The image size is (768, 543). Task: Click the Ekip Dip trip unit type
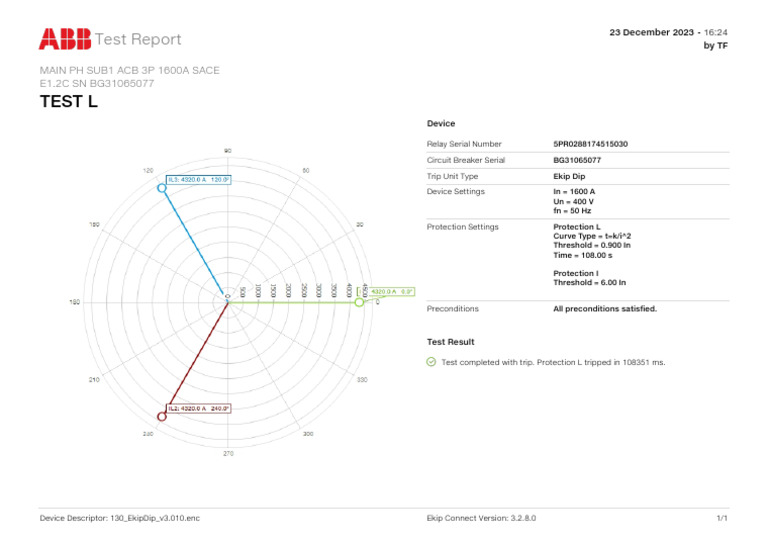click(x=569, y=176)
